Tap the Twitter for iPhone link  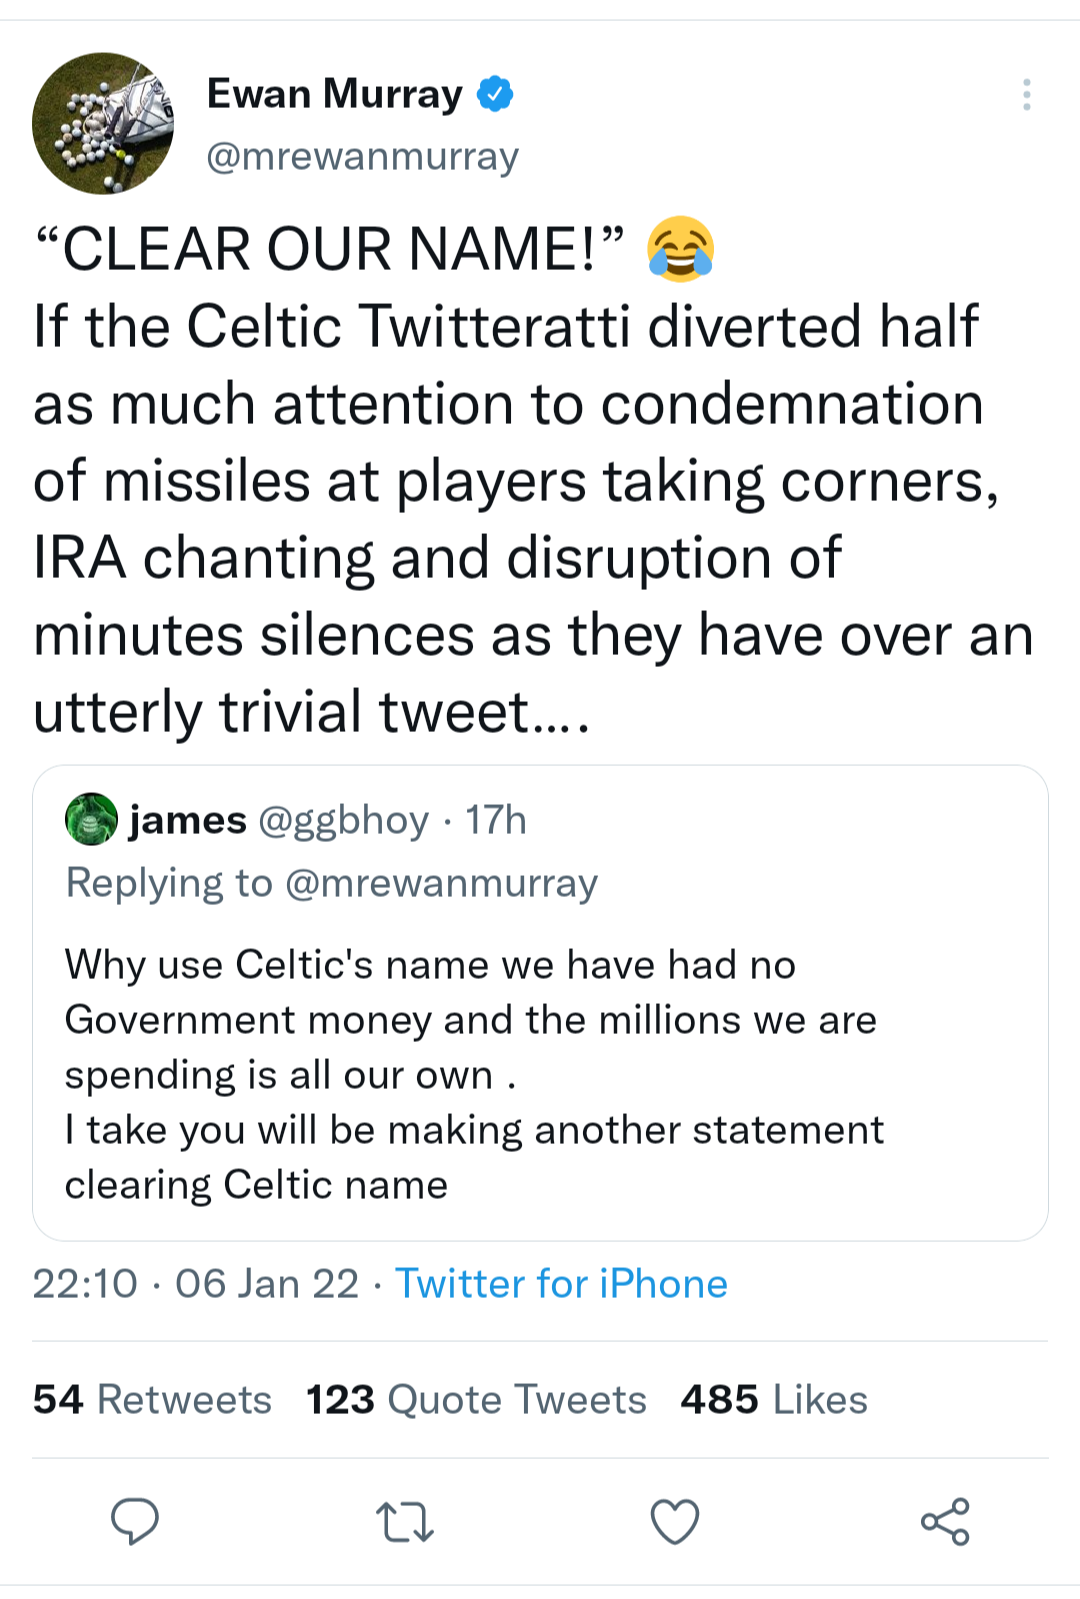point(561,1283)
